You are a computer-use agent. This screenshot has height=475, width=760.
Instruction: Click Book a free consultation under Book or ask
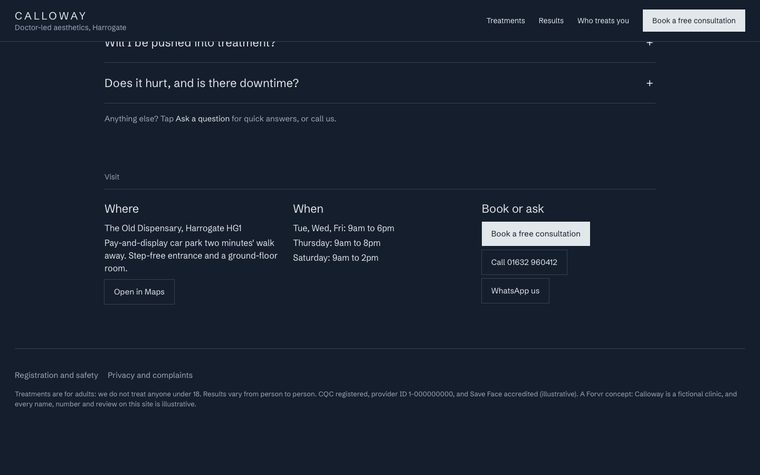(536, 234)
